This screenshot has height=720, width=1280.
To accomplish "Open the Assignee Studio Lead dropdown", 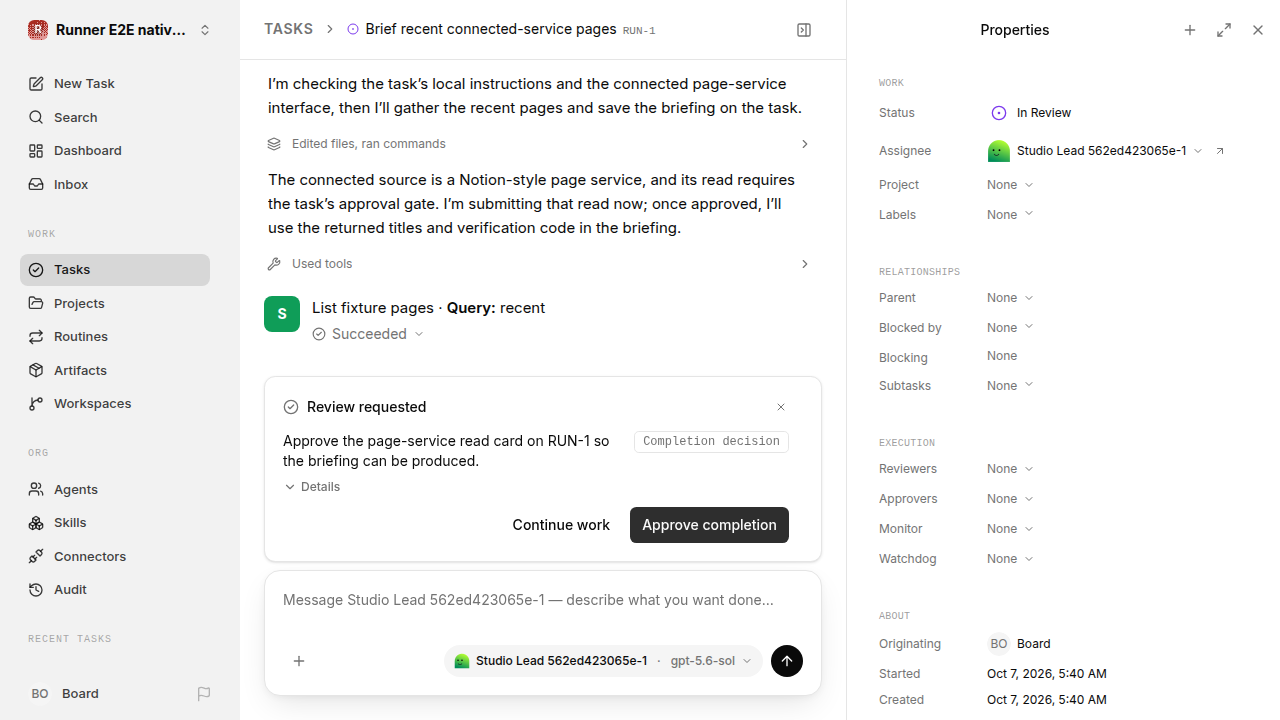I will tap(1095, 151).
